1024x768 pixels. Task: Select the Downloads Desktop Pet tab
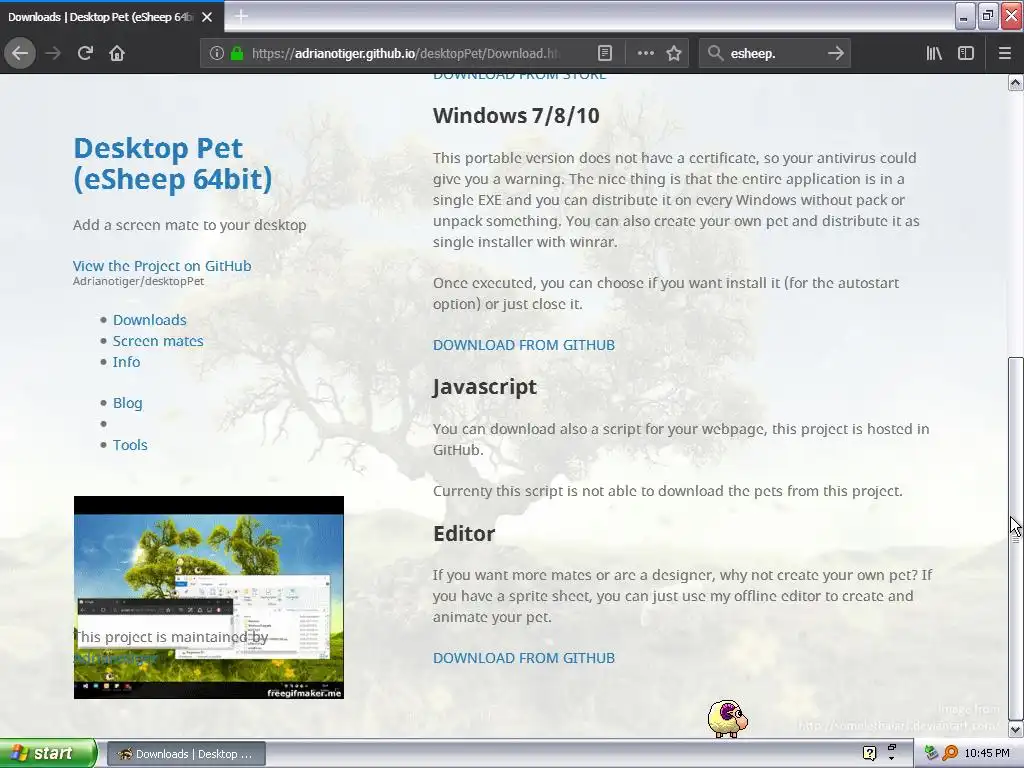(x=111, y=17)
